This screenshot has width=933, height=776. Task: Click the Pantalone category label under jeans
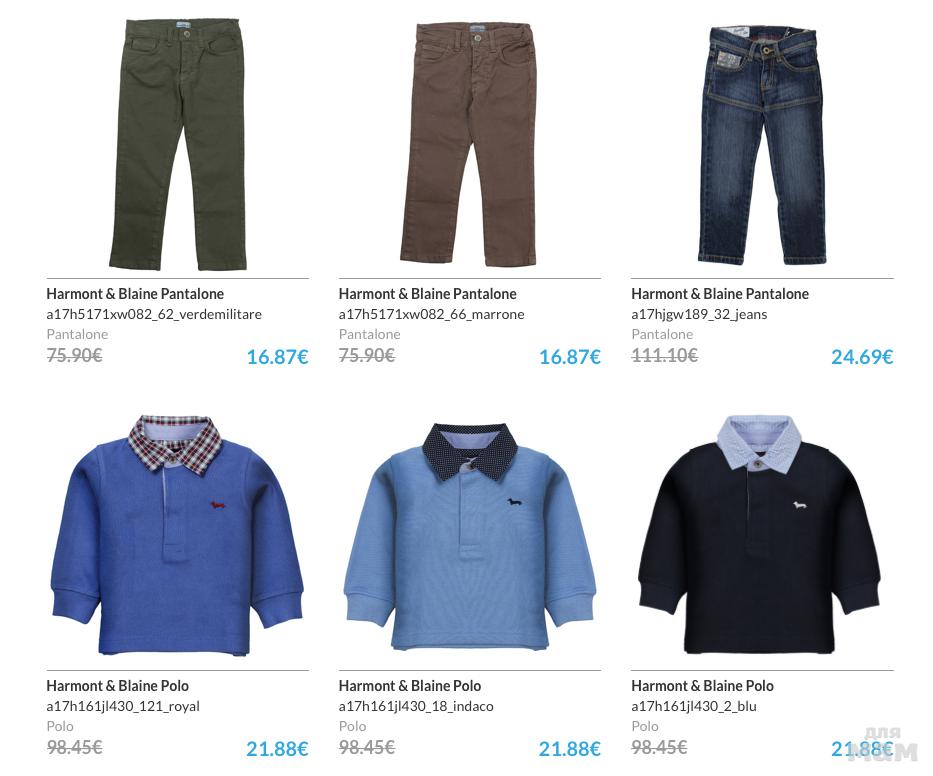tap(662, 334)
